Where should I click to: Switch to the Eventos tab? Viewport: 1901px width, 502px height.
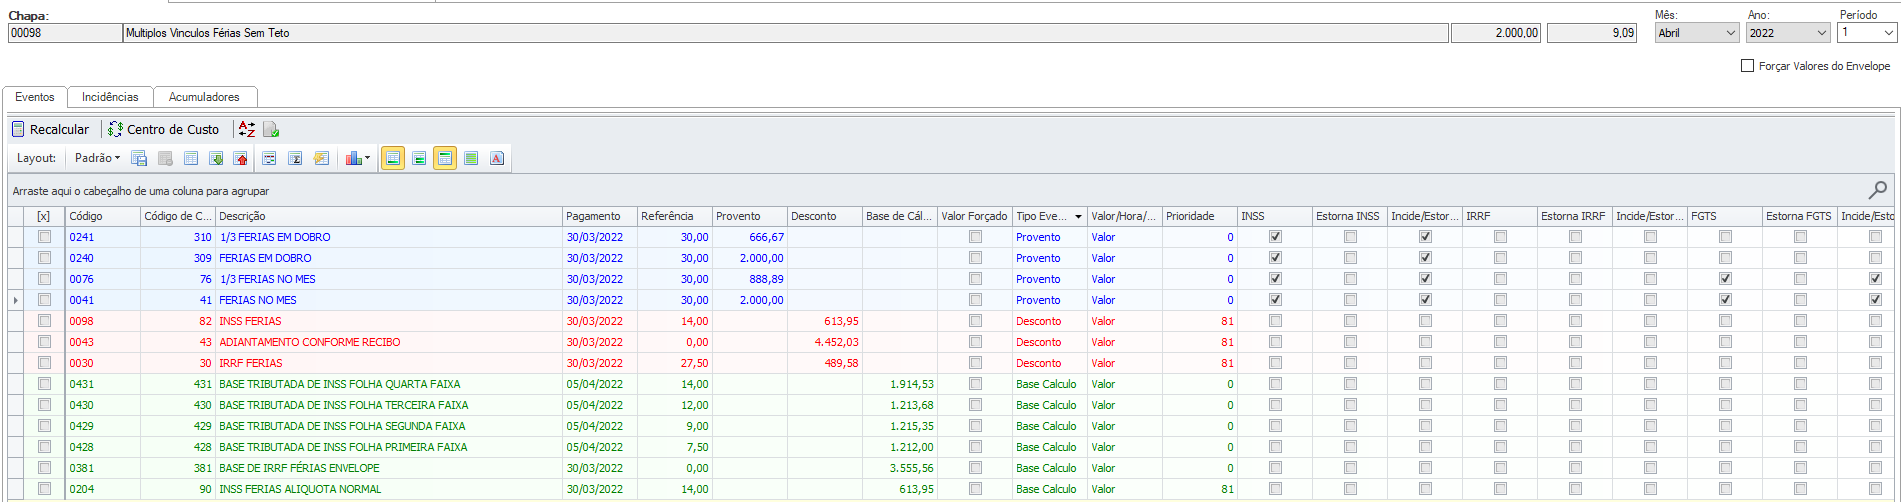(x=35, y=97)
